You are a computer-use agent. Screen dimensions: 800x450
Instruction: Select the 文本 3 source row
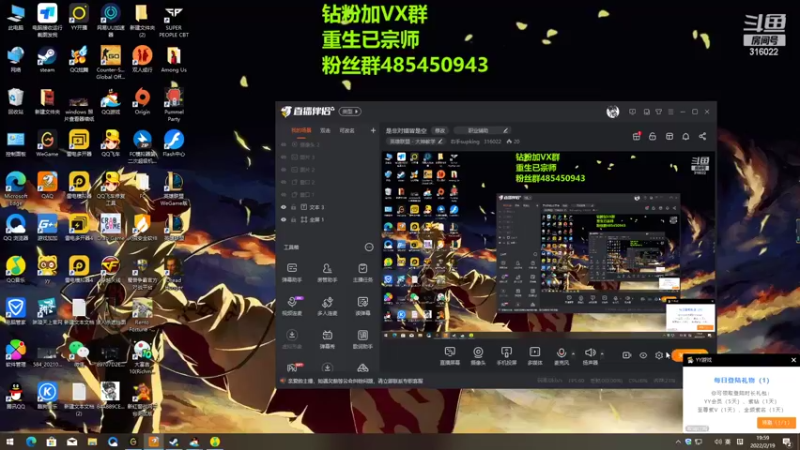(329, 207)
